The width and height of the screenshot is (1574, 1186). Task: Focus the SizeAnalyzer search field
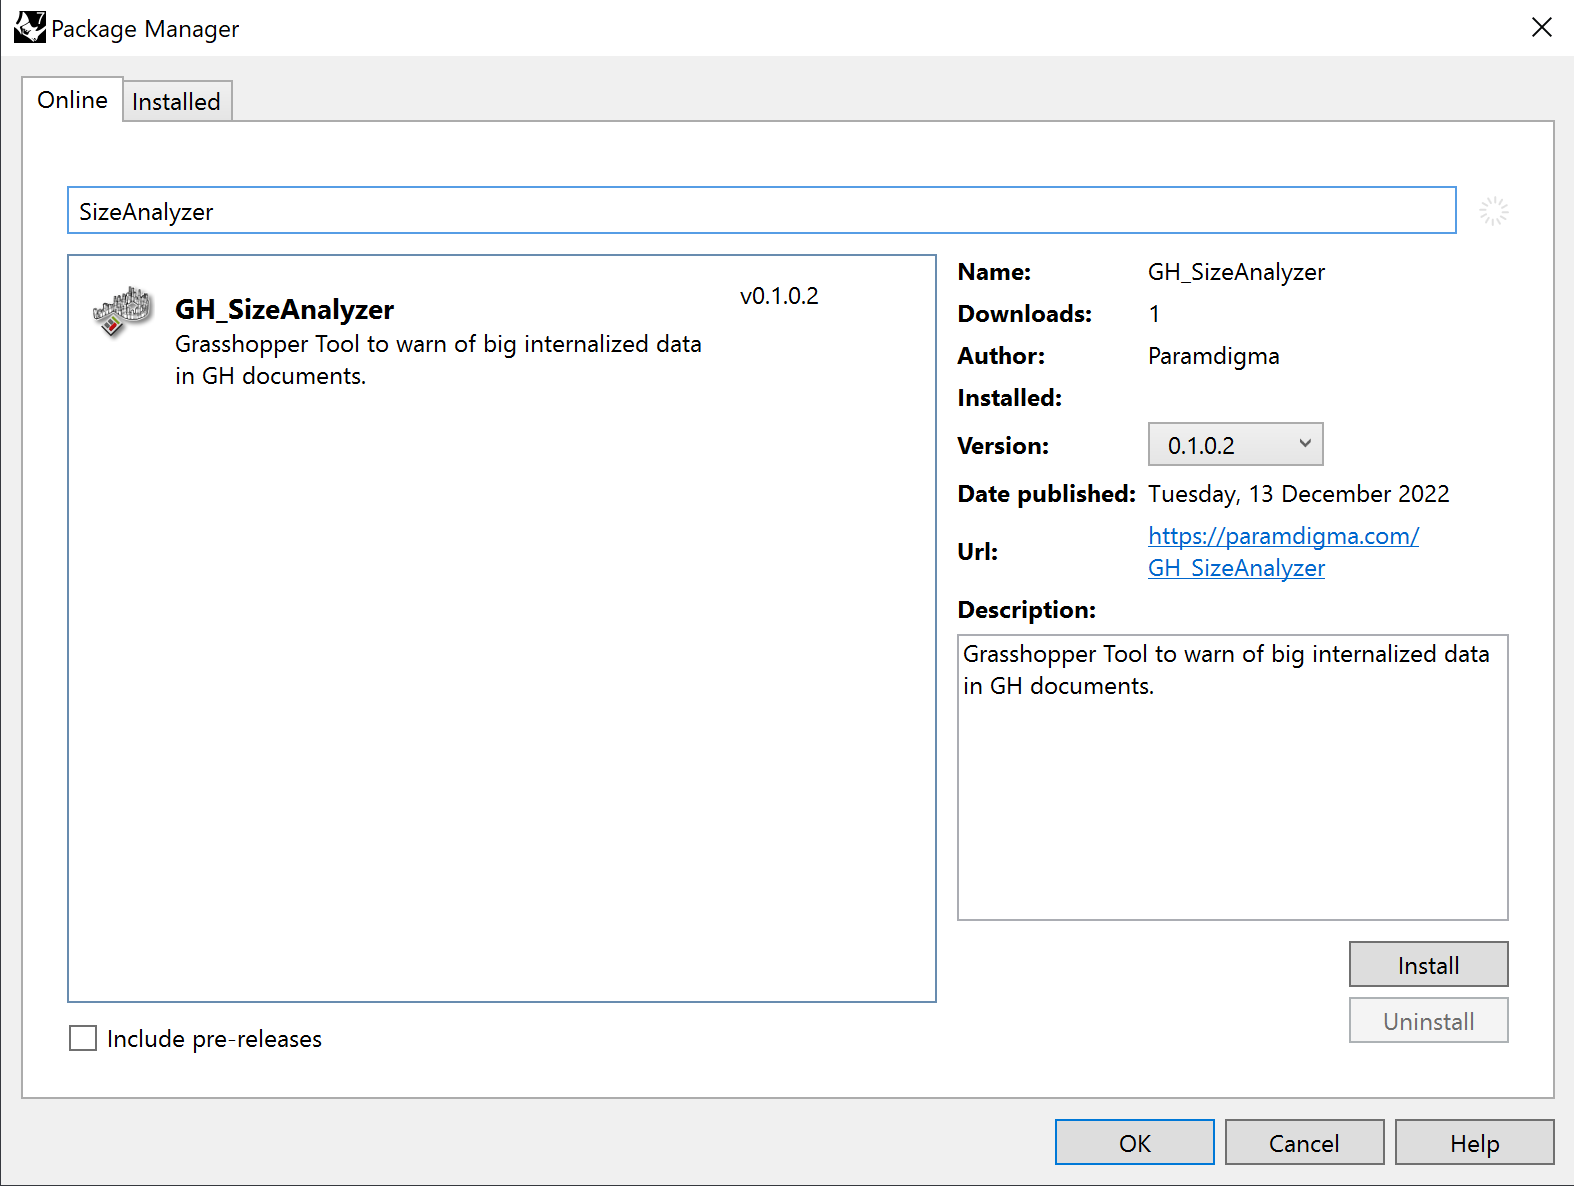[x=761, y=210]
